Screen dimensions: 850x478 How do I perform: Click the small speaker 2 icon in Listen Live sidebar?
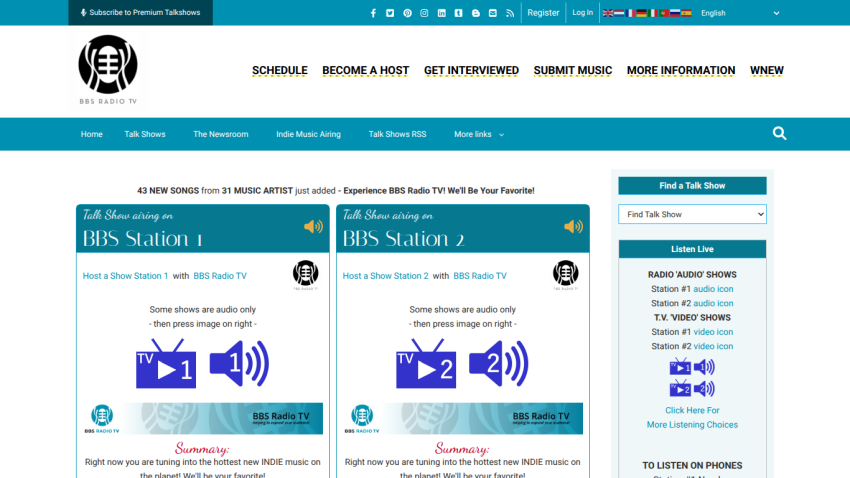[x=704, y=389]
